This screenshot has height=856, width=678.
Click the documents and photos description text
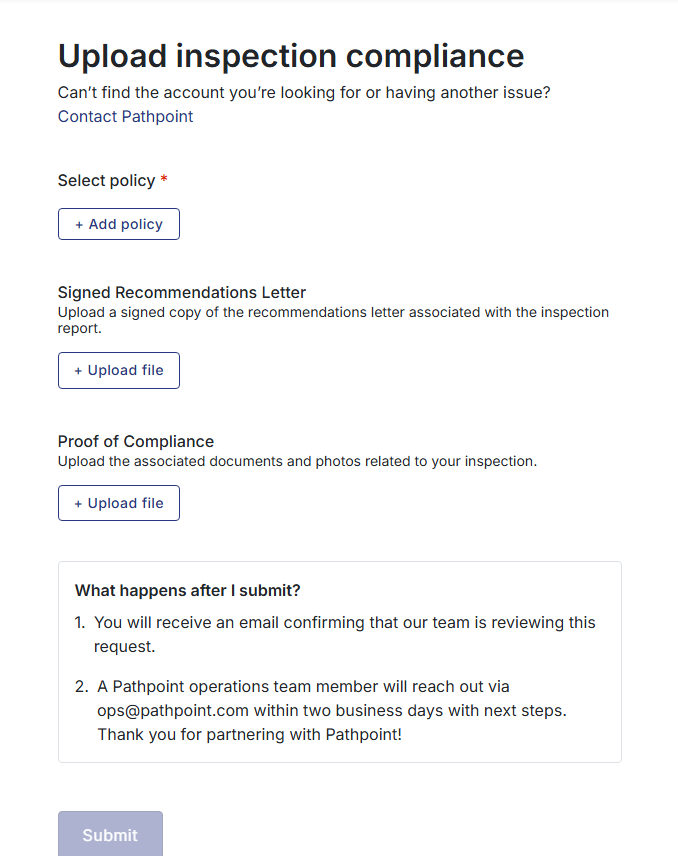coord(297,462)
